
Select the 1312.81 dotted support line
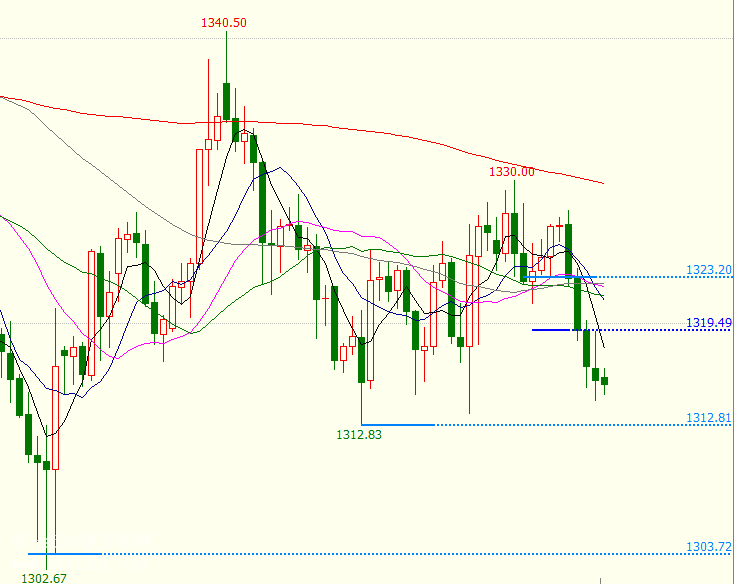pyautogui.click(x=548, y=425)
